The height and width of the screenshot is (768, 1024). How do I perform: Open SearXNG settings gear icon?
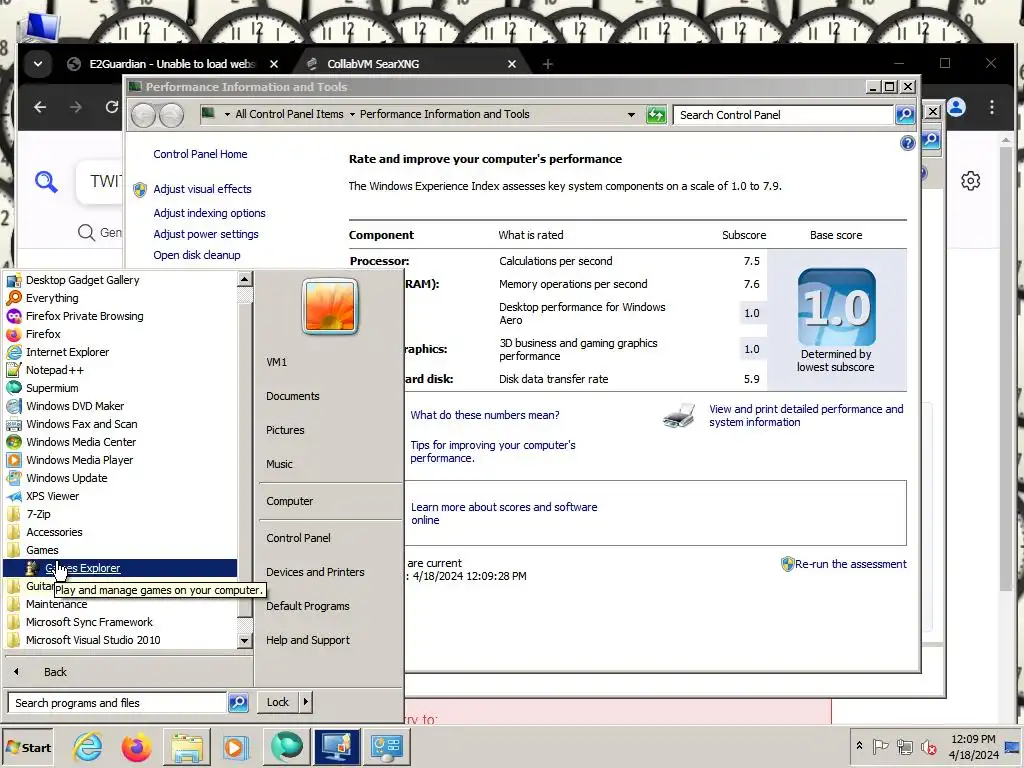(970, 181)
